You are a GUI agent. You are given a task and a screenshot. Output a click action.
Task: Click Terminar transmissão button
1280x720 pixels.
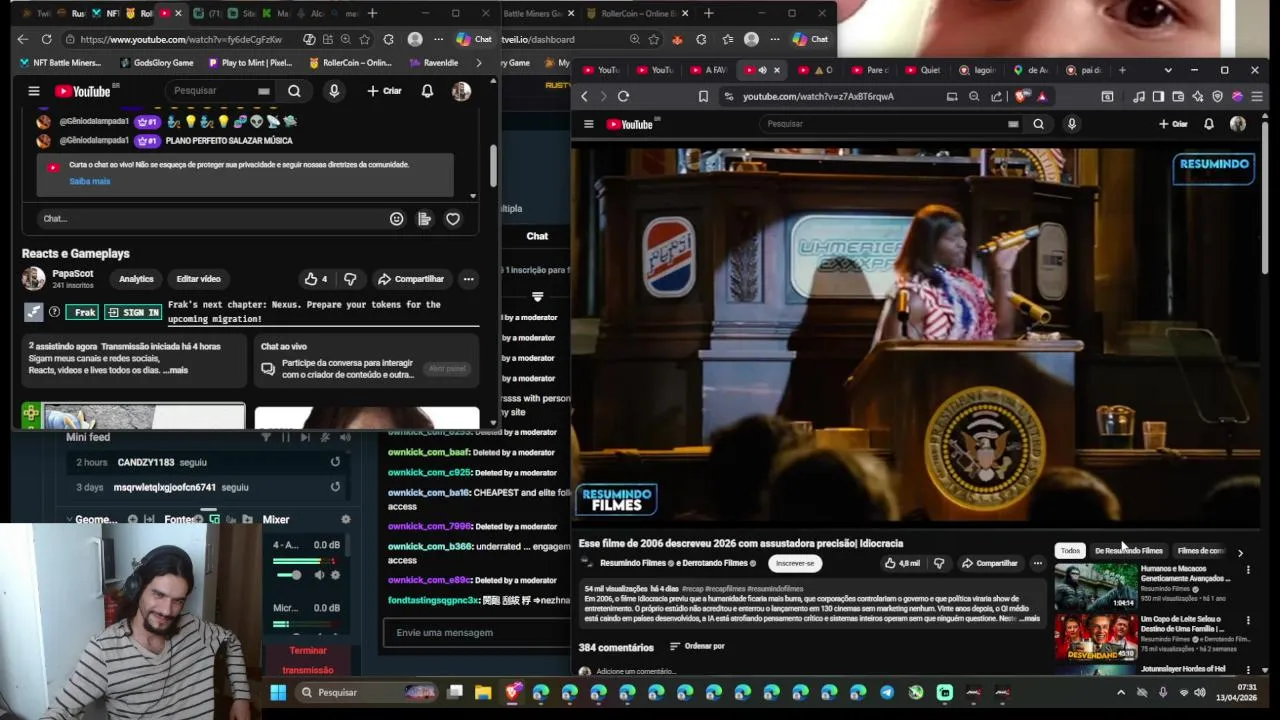[308, 660]
